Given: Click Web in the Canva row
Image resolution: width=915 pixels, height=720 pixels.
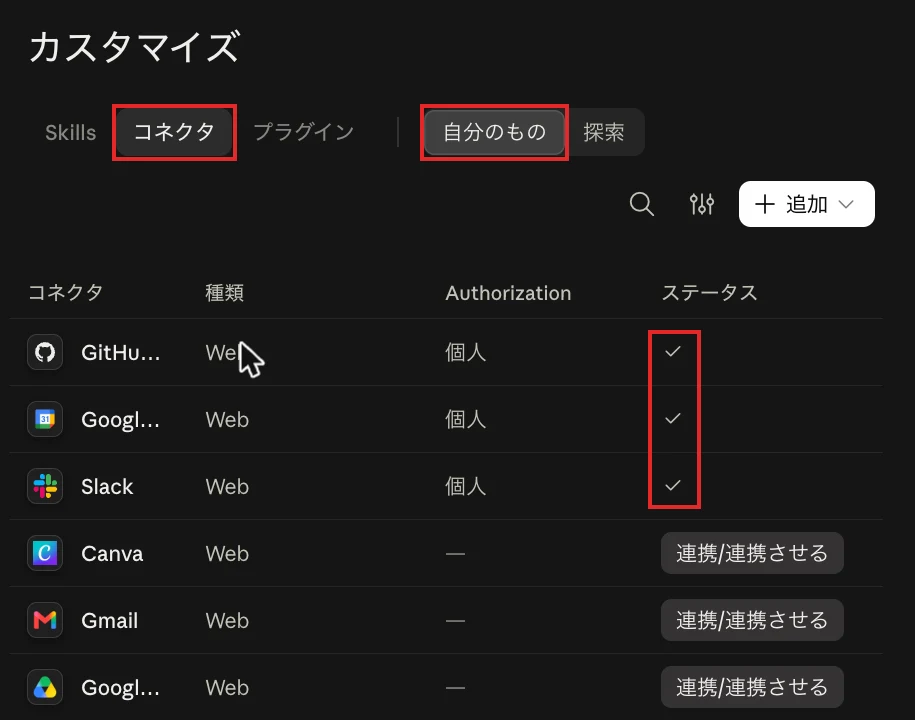Looking at the screenshot, I should coord(227,554).
